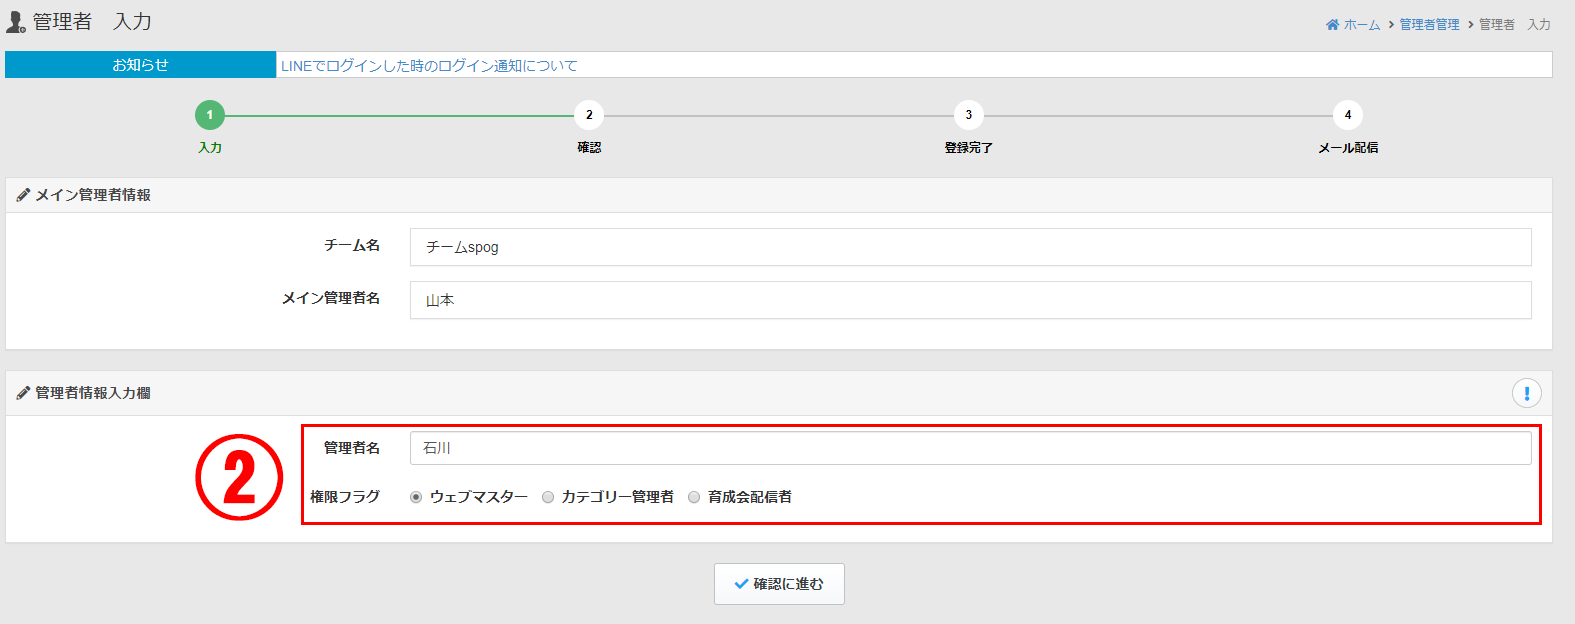Viewport: 1575px width, 624px height.
Task: Open the LINE login notification notice link
Action: (x=429, y=66)
